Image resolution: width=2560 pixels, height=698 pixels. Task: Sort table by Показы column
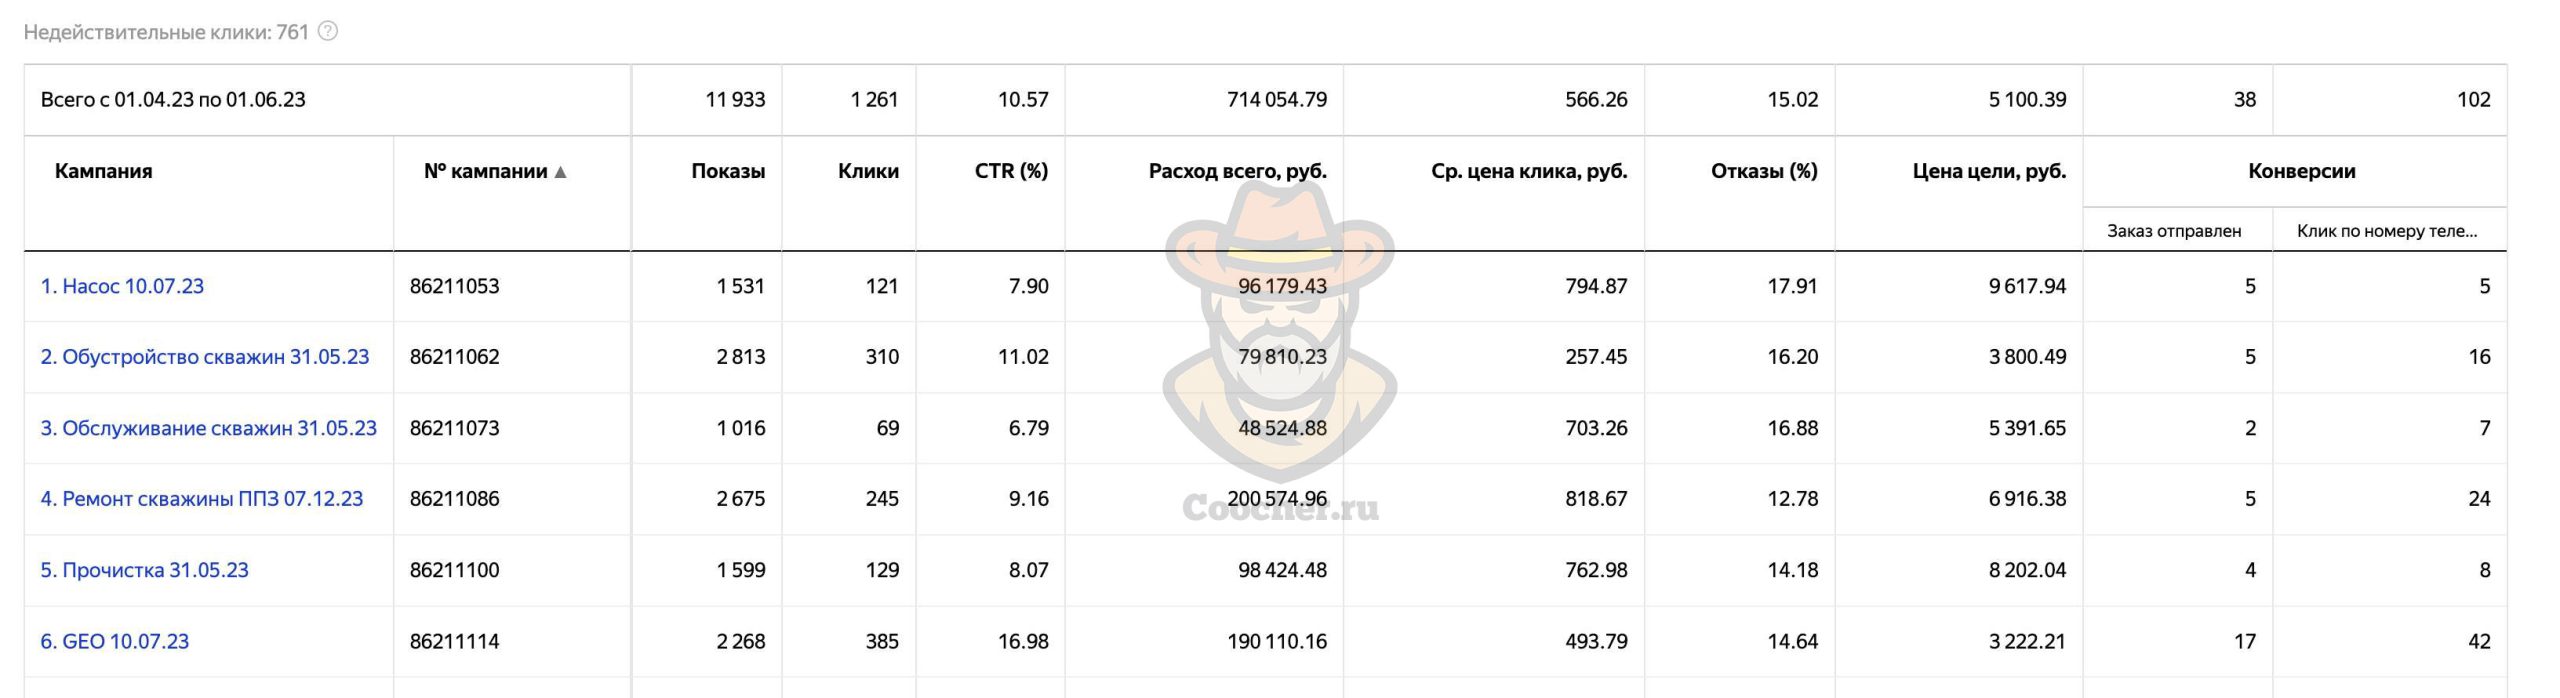(727, 171)
